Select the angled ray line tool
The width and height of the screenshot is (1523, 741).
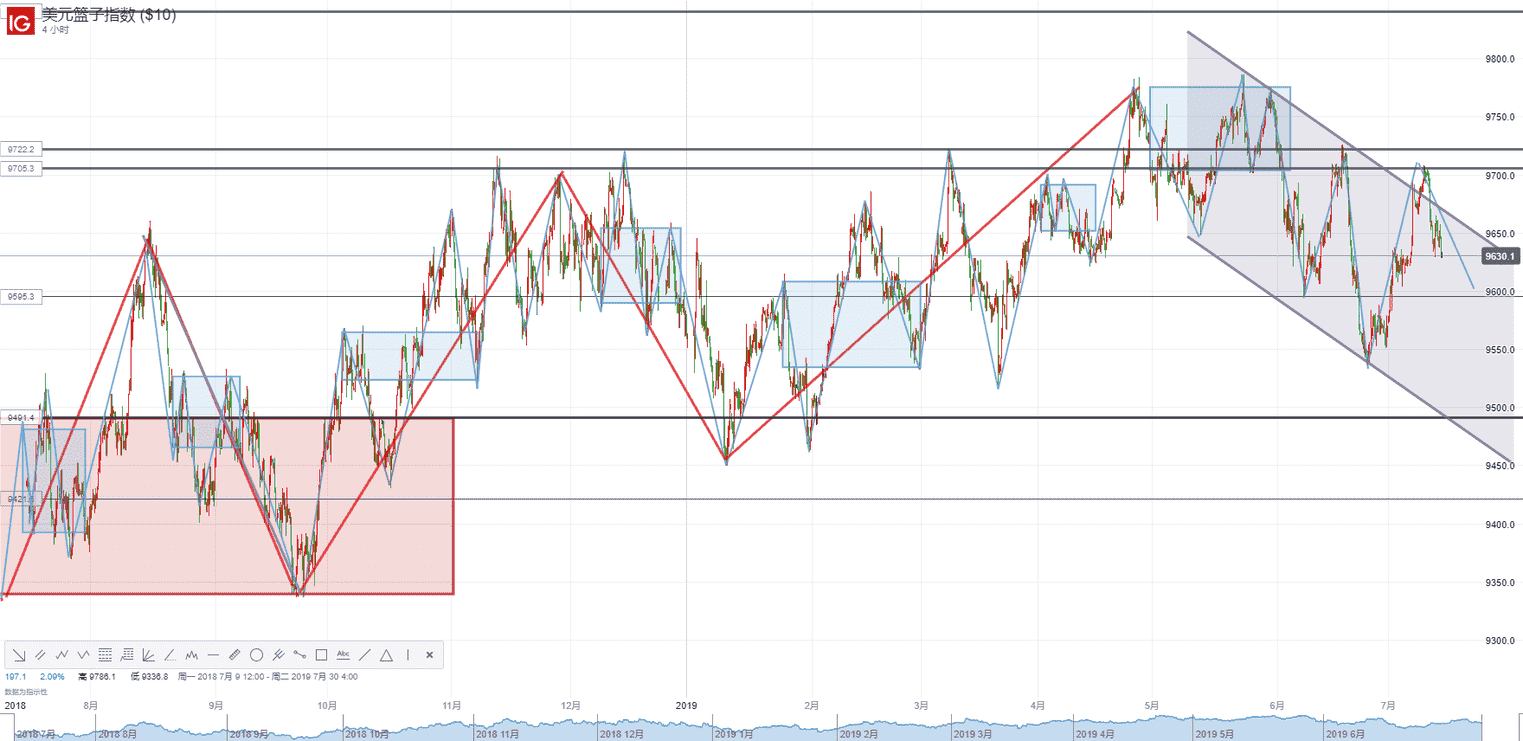click(170, 655)
